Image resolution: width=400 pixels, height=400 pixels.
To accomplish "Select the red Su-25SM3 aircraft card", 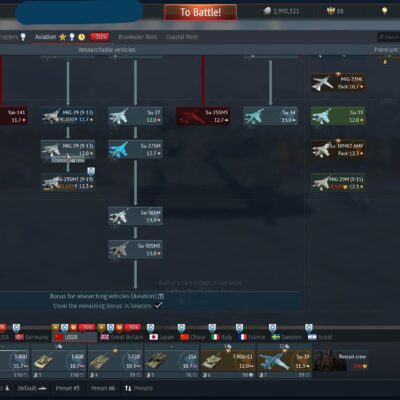I will (x=203, y=116).
